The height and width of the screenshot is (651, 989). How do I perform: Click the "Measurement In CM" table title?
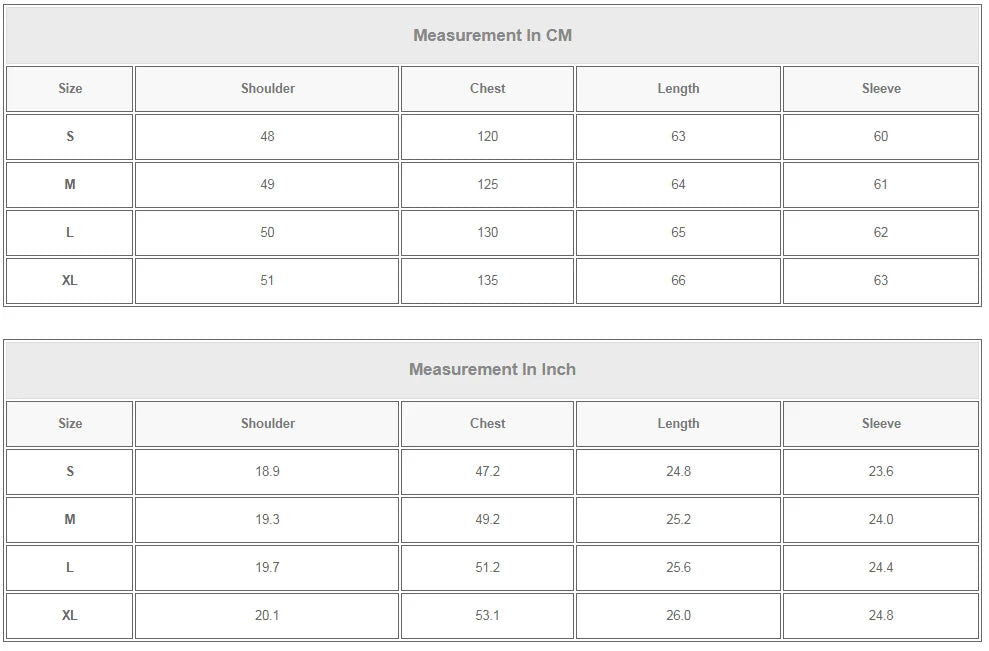tap(492, 35)
